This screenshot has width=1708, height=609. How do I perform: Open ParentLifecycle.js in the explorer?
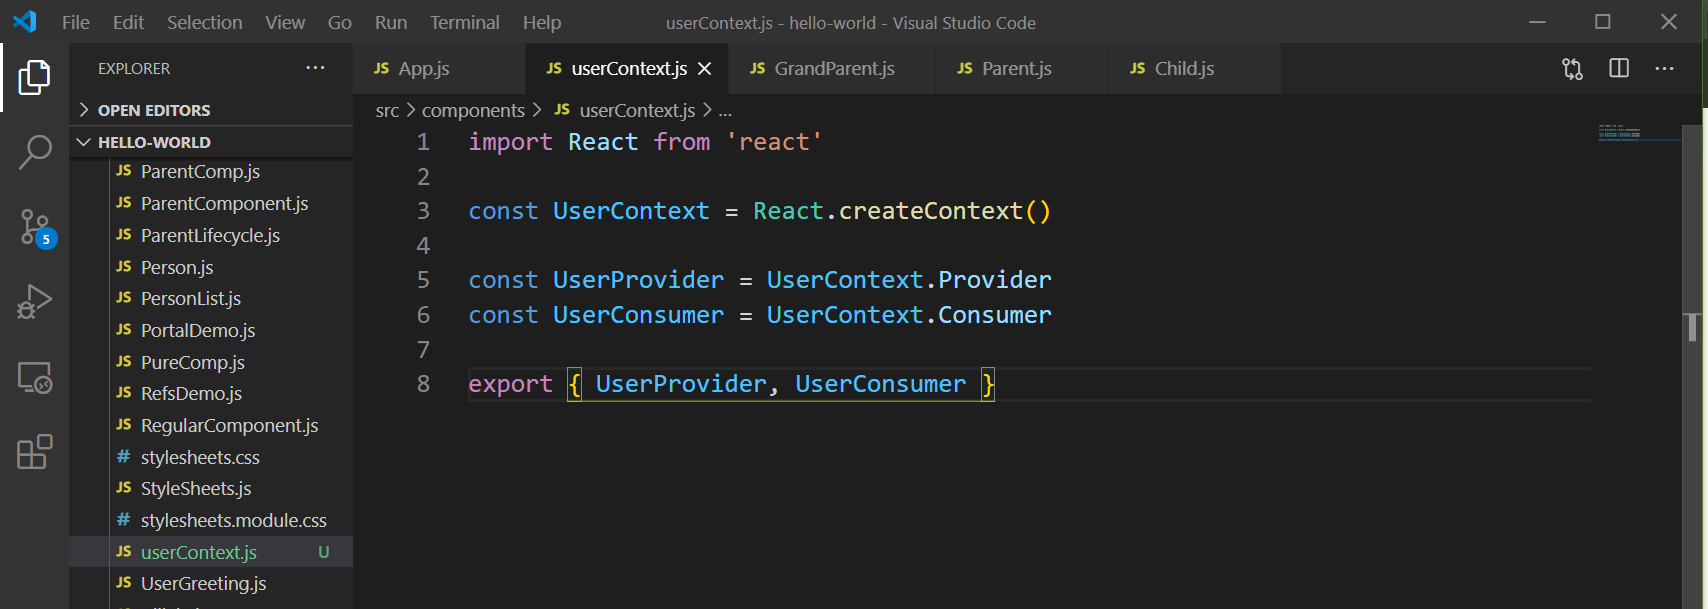click(211, 235)
